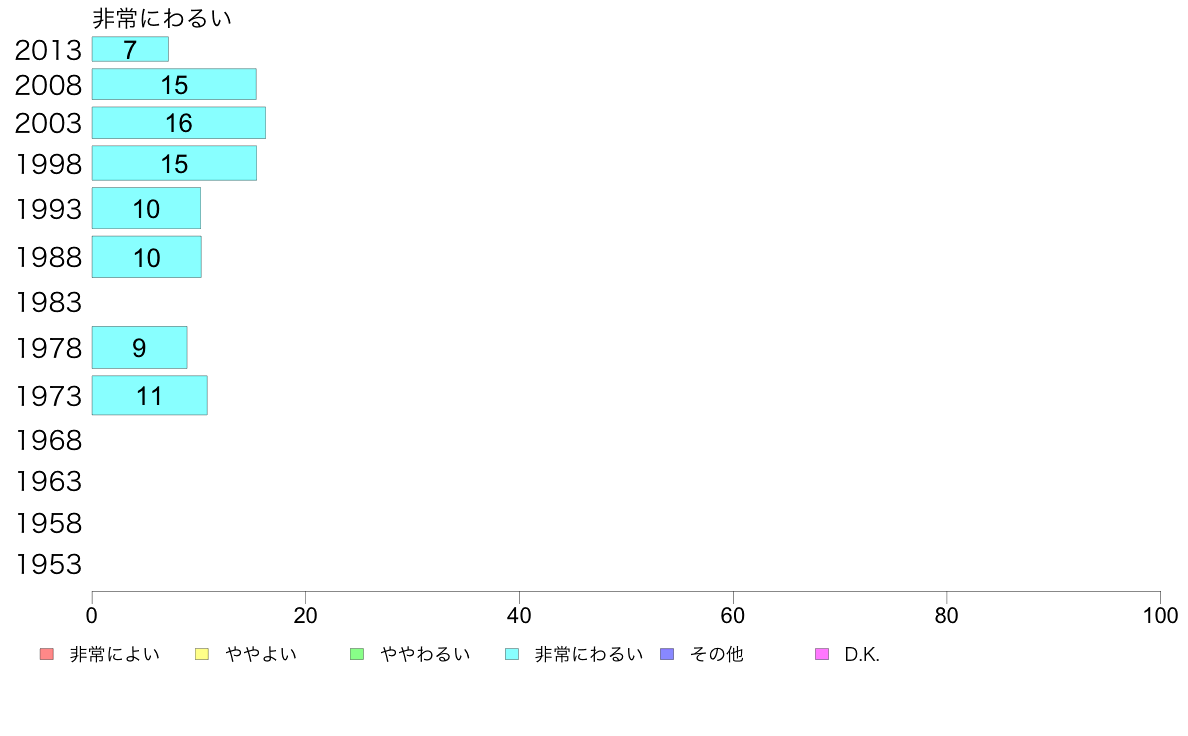Click the 40 axis tick label

click(519, 615)
